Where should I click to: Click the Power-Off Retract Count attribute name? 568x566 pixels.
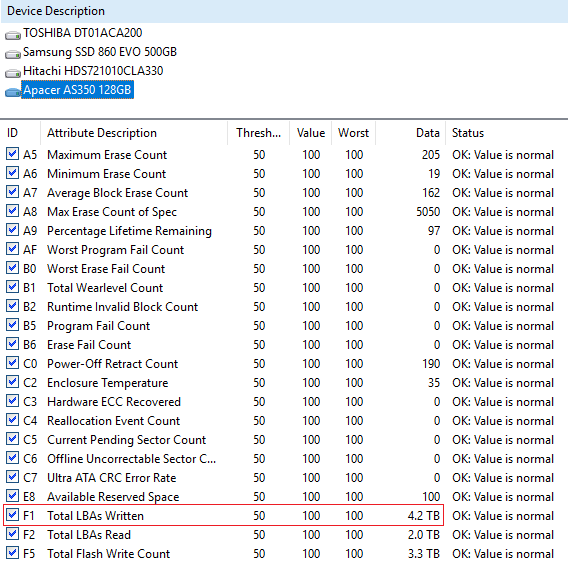112,364
